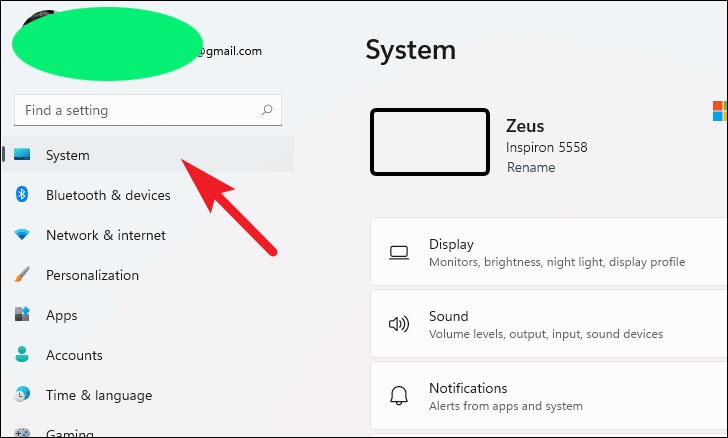Open the Display settings card
Viewport: 728px width, 438px height.
tap(549, 252)
